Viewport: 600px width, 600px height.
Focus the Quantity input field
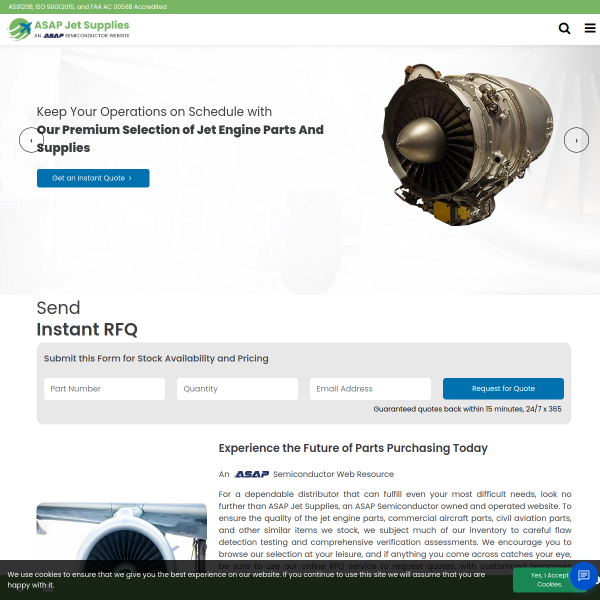click(237, 389)
